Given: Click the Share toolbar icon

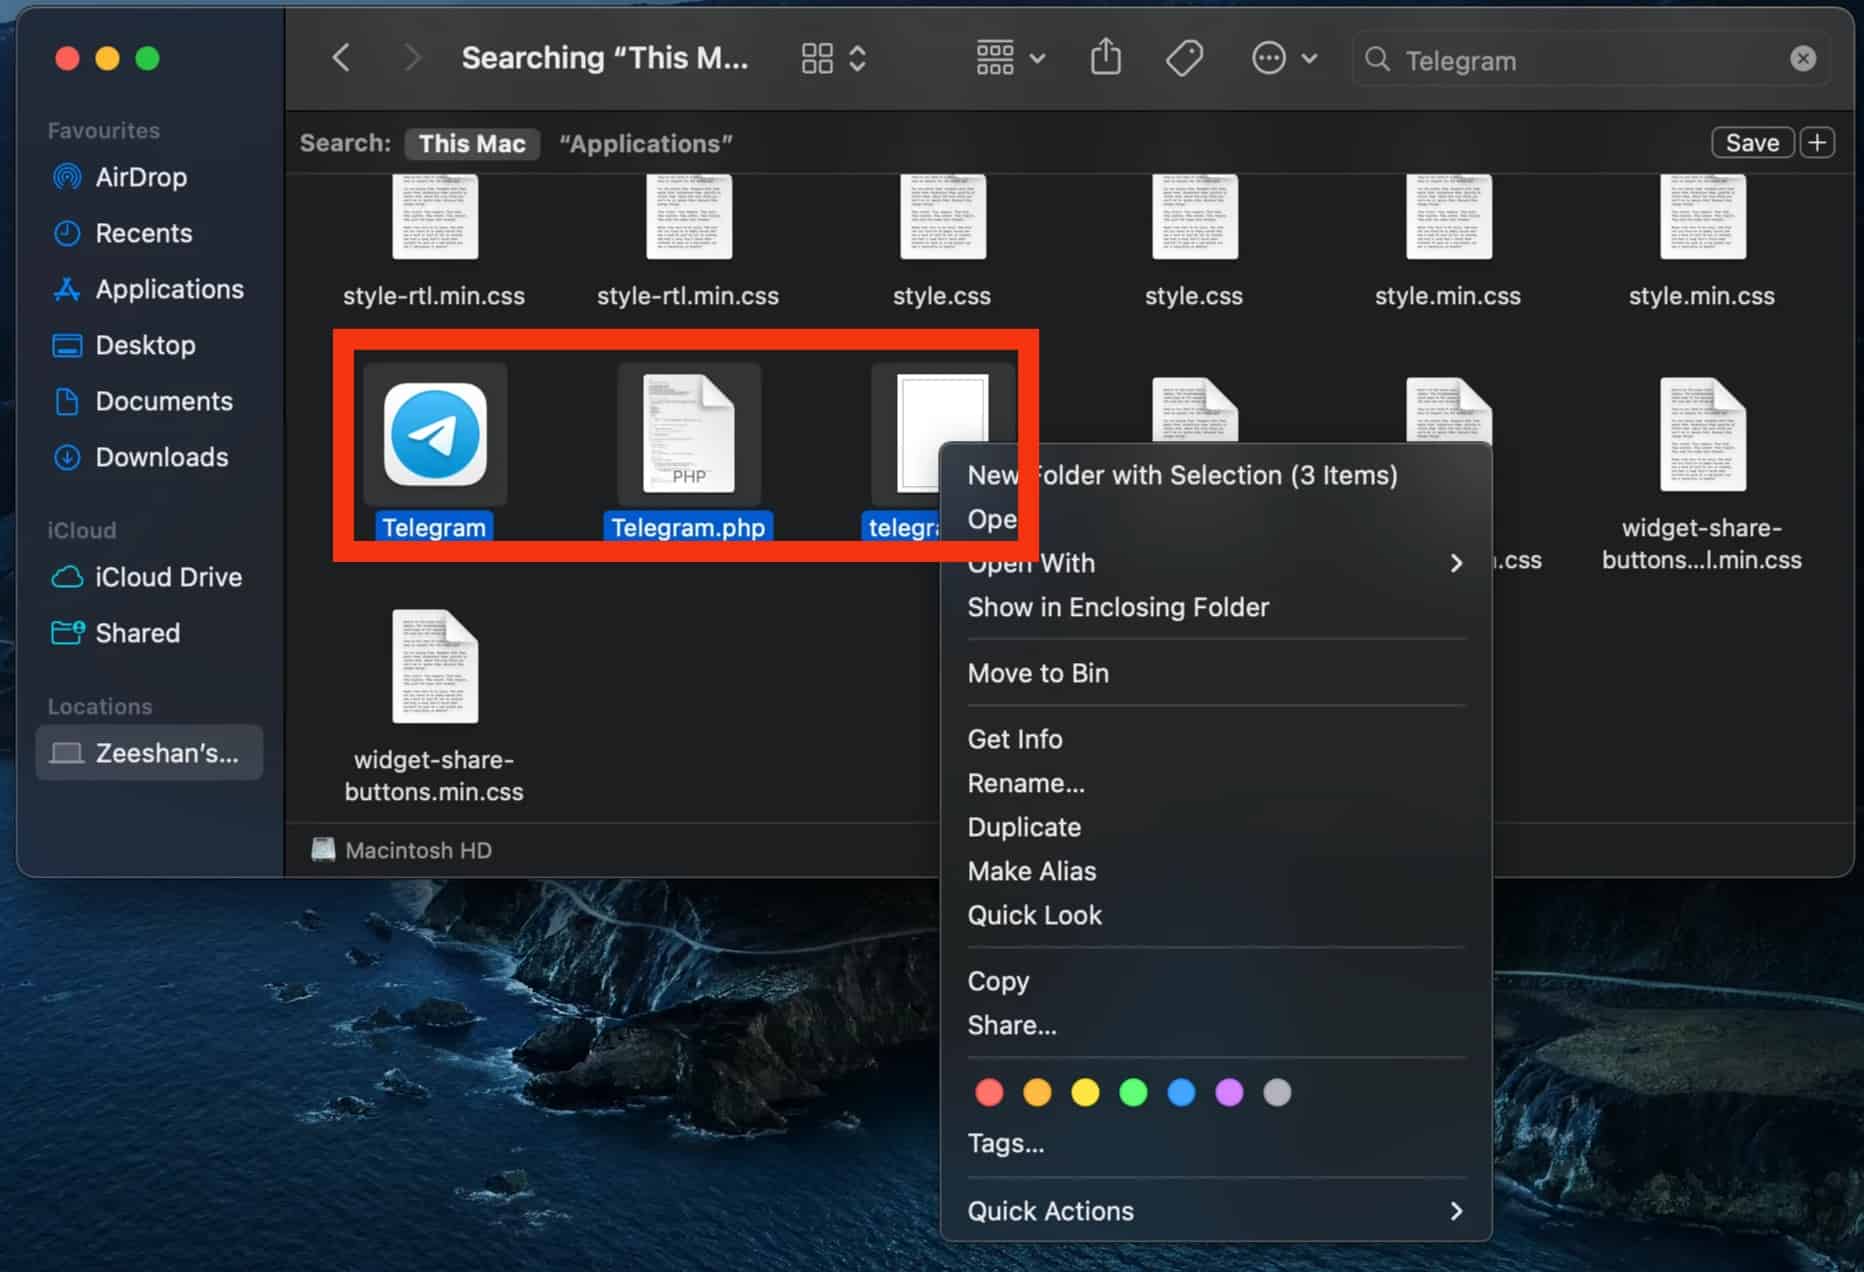Looking at the screenshot, I should pos(1105,57).
